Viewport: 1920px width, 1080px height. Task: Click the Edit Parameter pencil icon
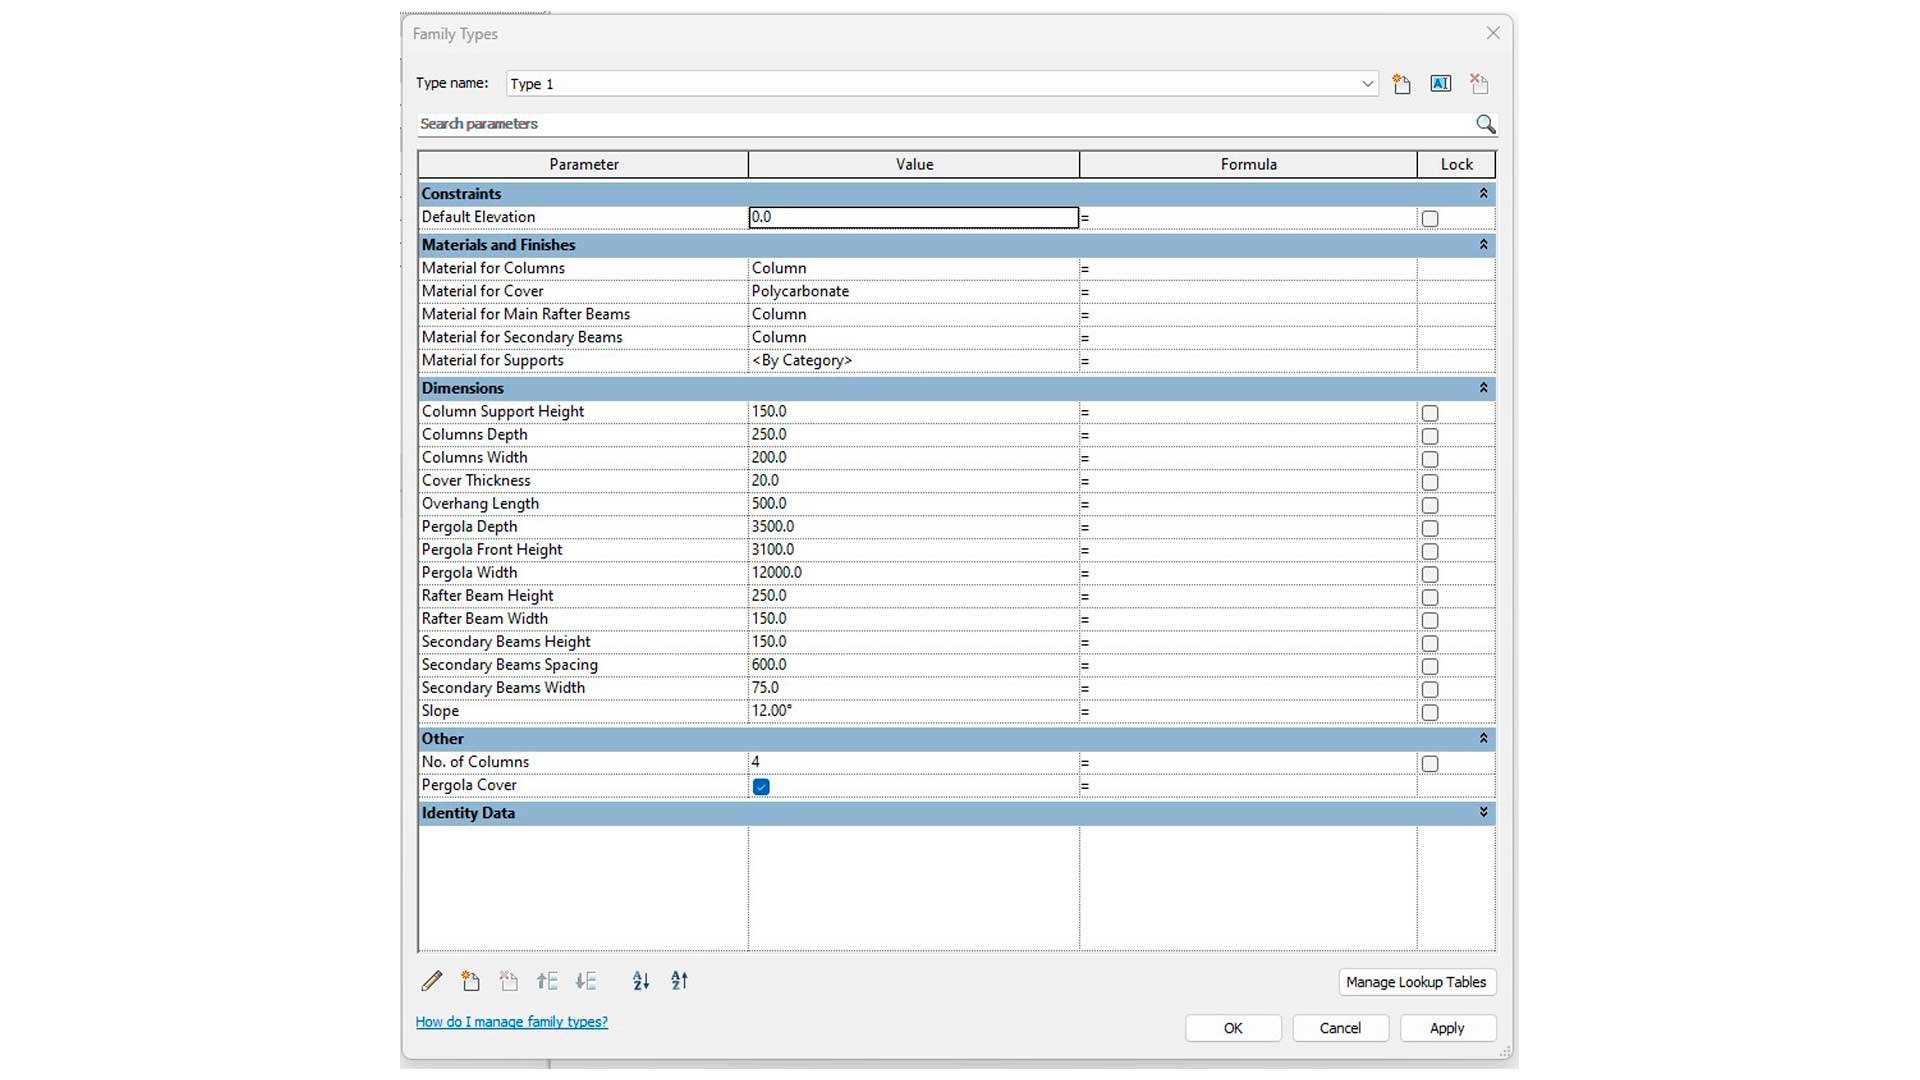pos(432,981)
